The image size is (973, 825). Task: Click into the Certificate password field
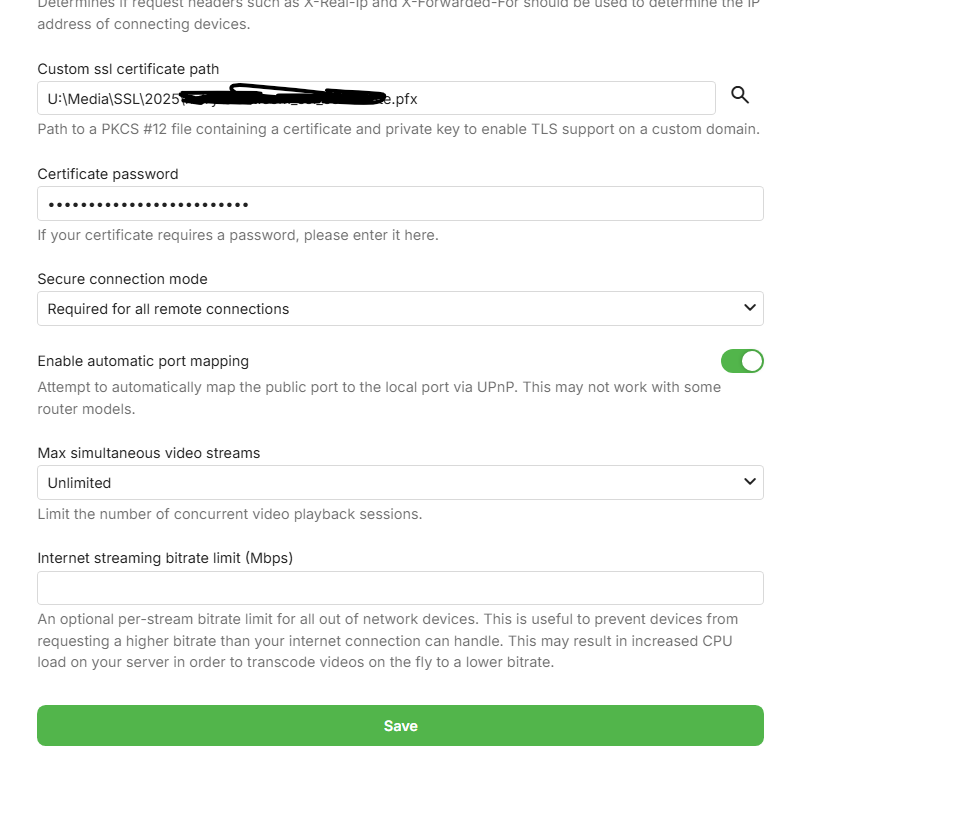click(400, 204)
